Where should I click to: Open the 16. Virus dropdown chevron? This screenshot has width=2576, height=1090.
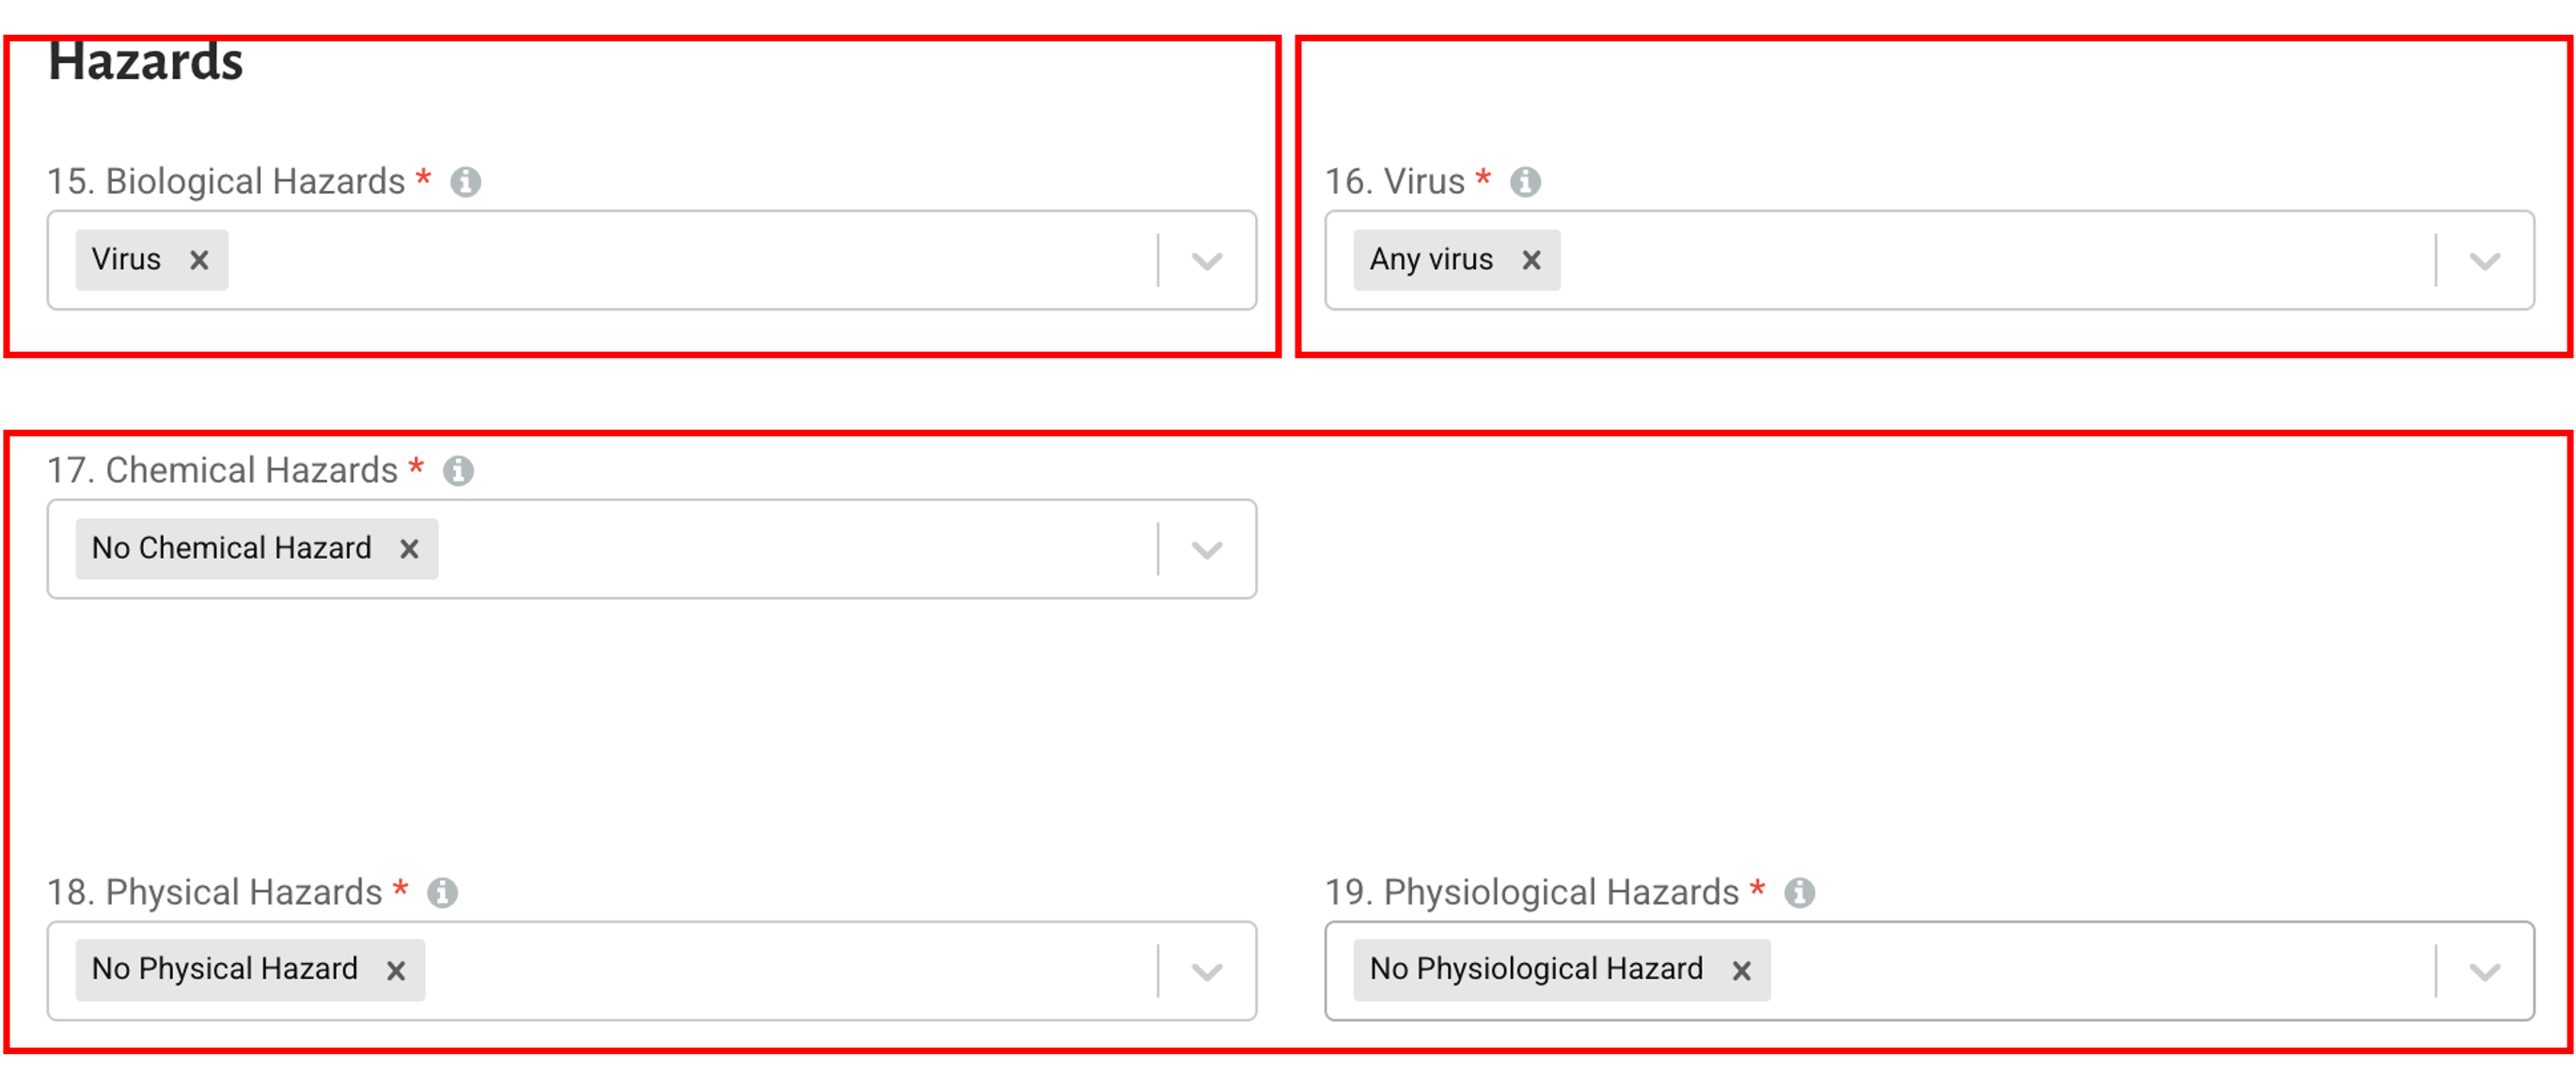point(2485,261)
